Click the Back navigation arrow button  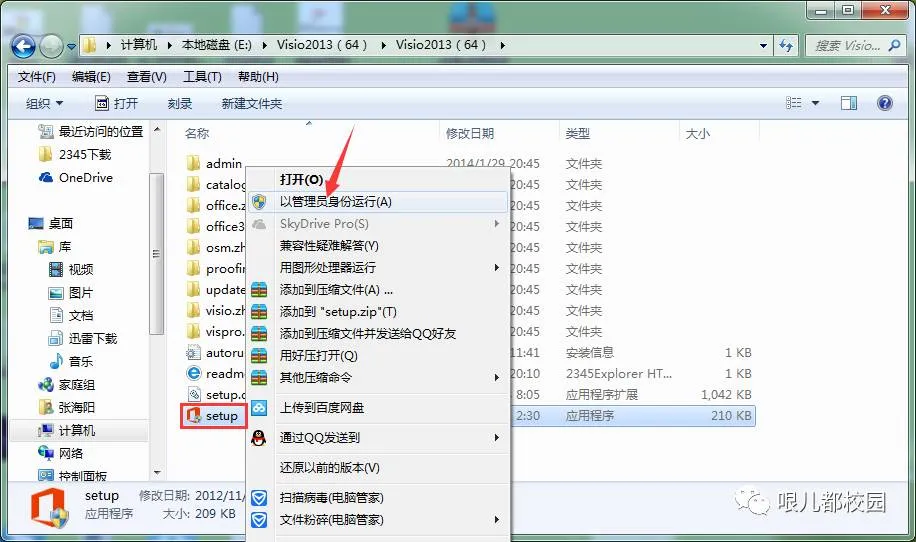coord(23,46)
